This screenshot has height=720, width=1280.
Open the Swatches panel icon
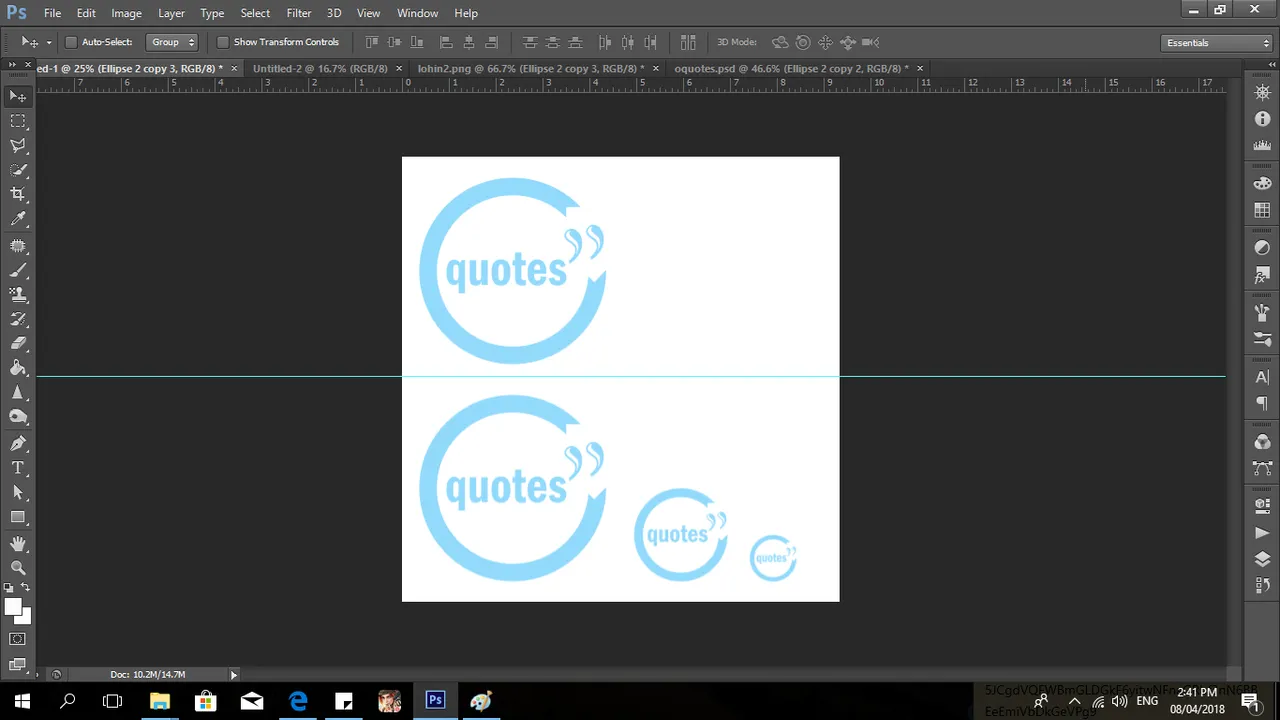[x=1262, y=210]
